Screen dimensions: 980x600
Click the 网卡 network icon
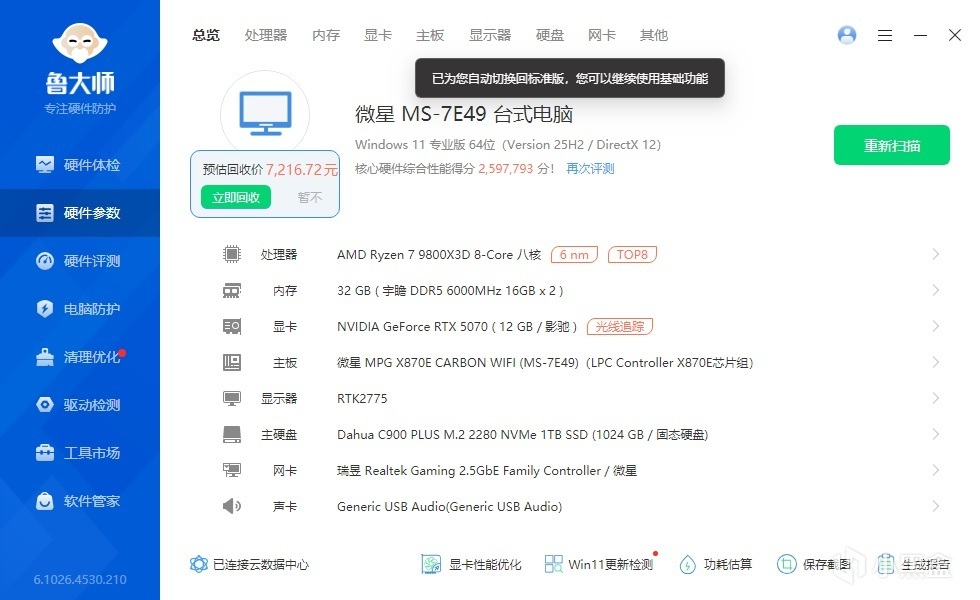(x=232, y=470)
